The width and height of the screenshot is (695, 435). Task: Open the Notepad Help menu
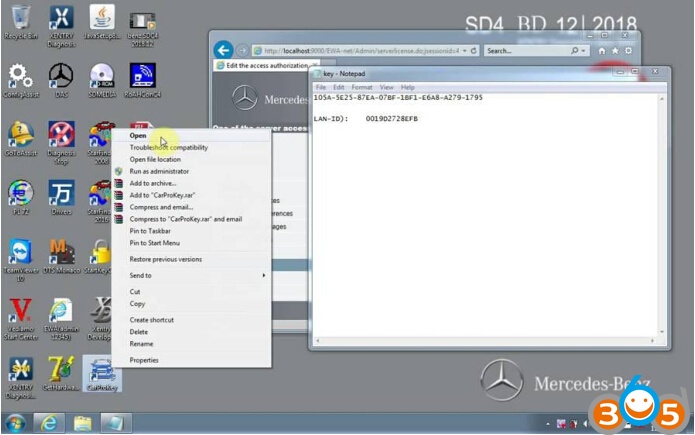tap(407, 87)
